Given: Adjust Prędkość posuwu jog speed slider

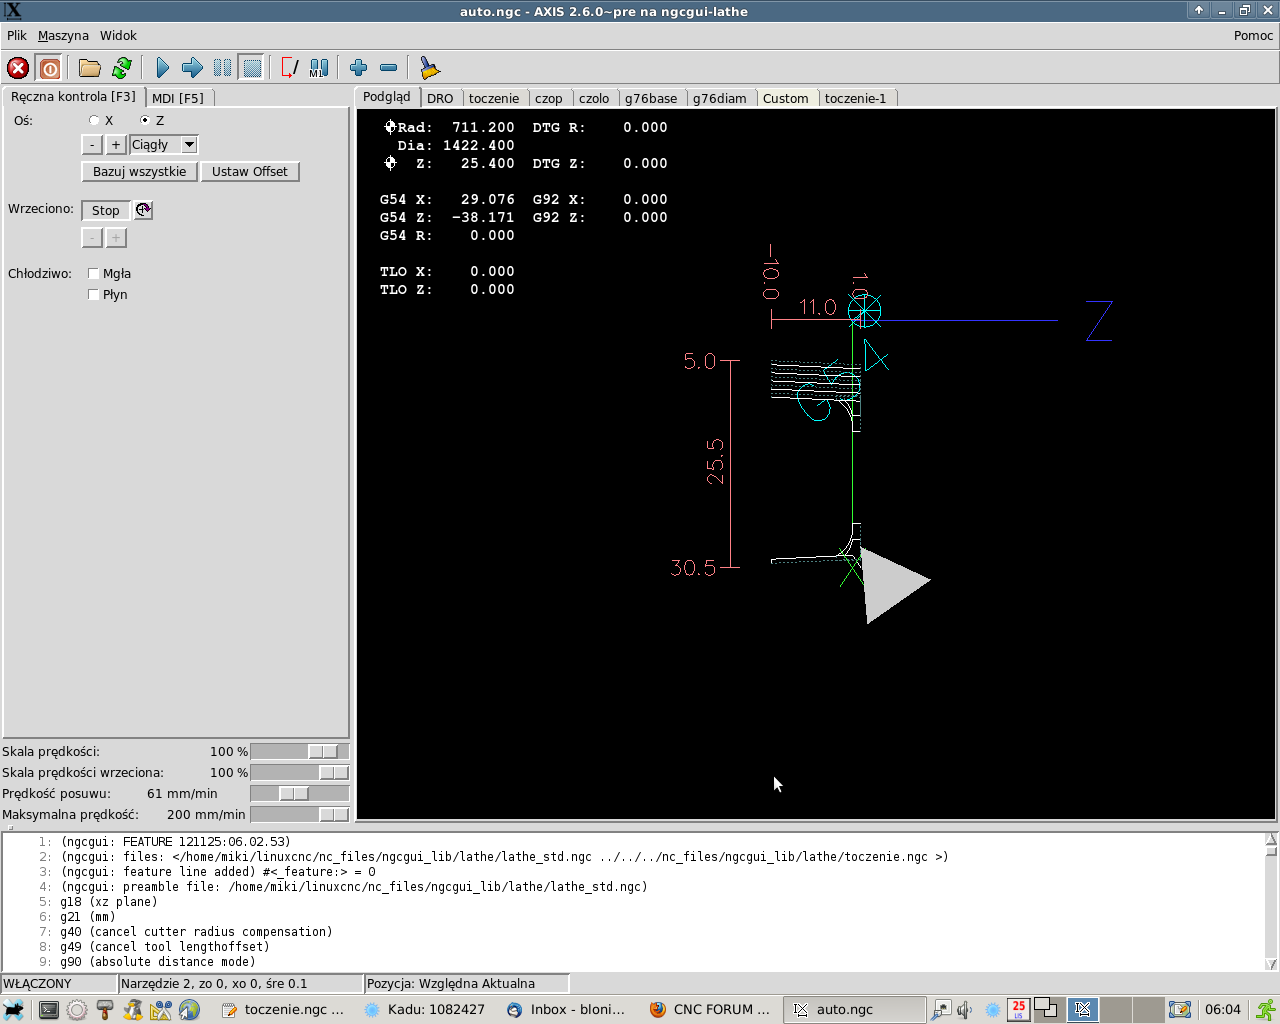Looking at the screenshot, I should (x=300, y=794).
